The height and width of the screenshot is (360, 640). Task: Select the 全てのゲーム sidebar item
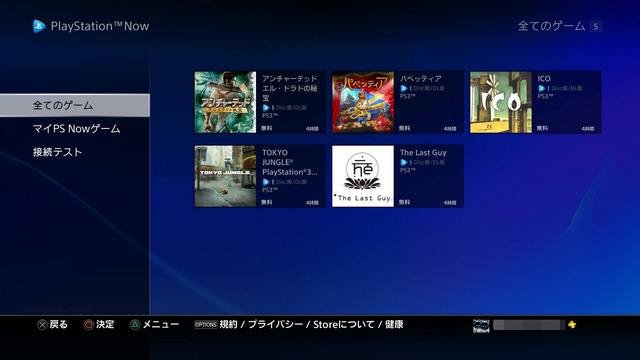click(x=75, y=105)
